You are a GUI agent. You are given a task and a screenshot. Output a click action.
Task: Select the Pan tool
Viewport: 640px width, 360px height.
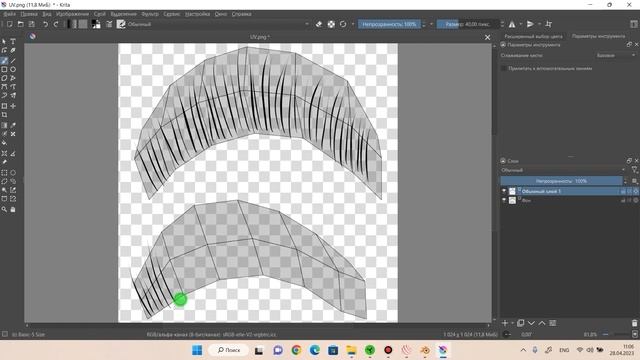click(x=13, y=209)
